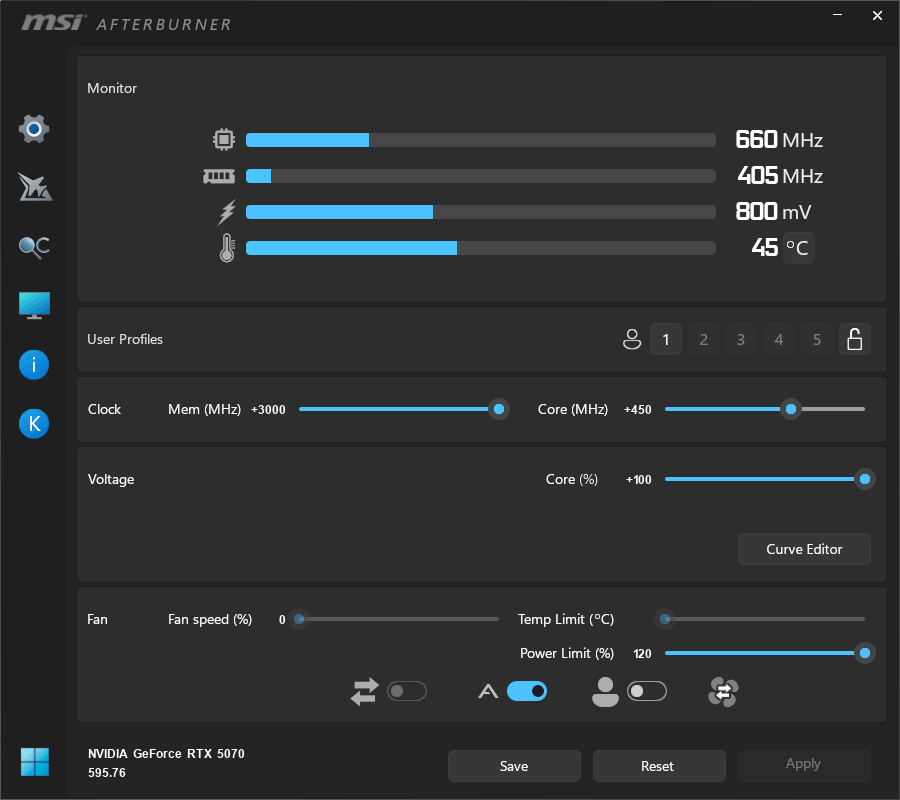Unlock profiles with the padlock icon
Image resolution: width=900 pixels, height=800 pixels.
tap(855, 339)
